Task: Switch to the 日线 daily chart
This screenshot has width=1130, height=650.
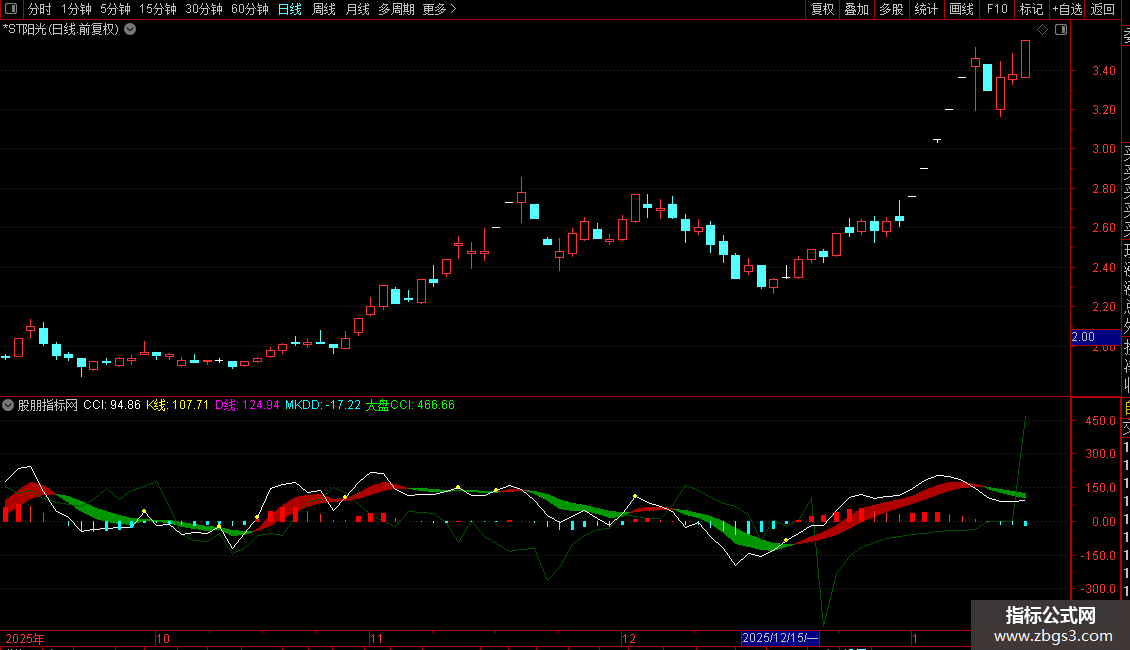Action: [290, 9]
